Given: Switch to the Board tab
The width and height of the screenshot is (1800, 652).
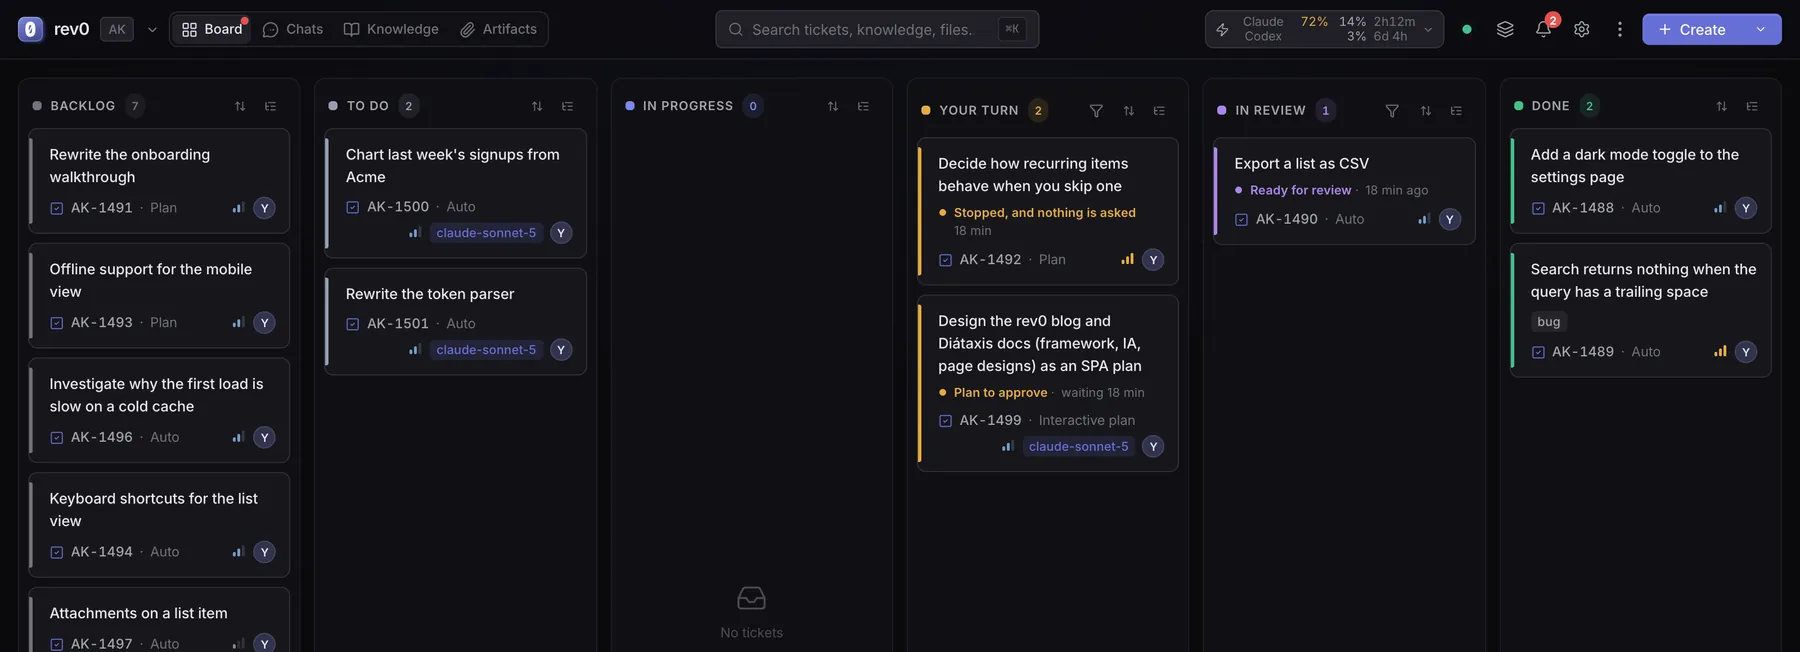Looking at the screenshot, I should coord(212,29).
